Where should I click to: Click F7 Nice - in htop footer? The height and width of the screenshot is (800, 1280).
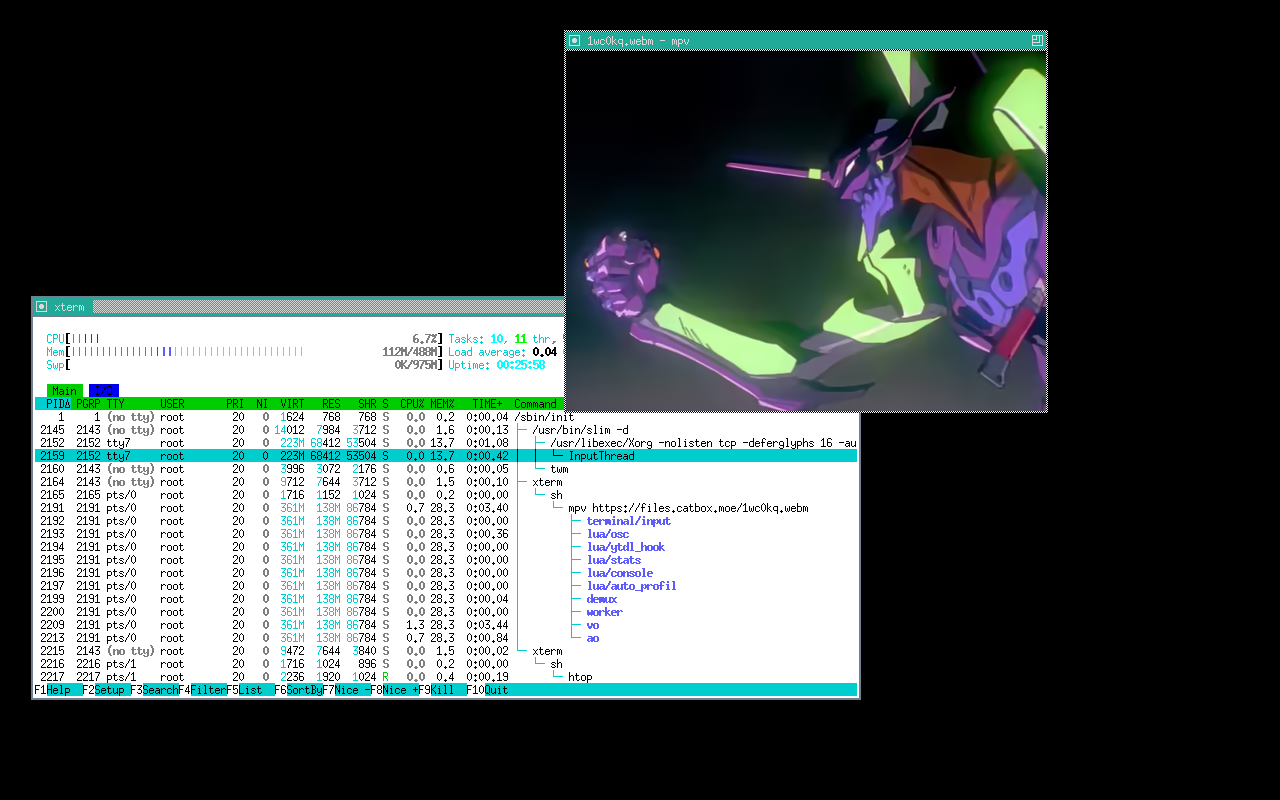(x=346, y=690)
